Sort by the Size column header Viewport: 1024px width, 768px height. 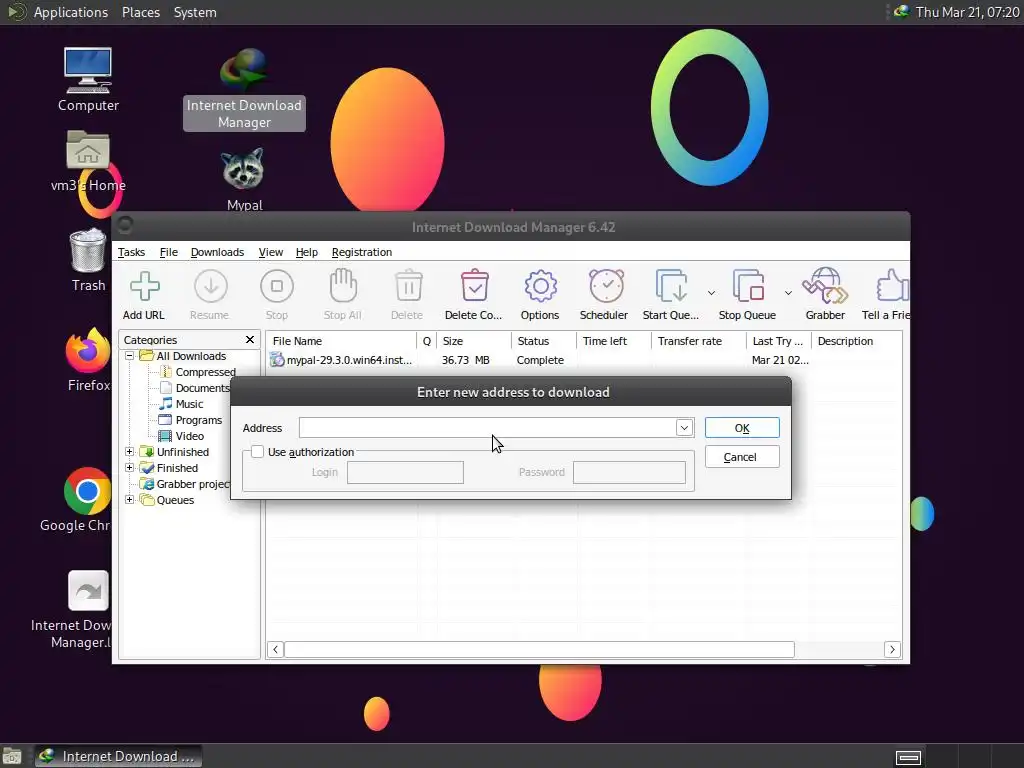[x=473, y=341]
